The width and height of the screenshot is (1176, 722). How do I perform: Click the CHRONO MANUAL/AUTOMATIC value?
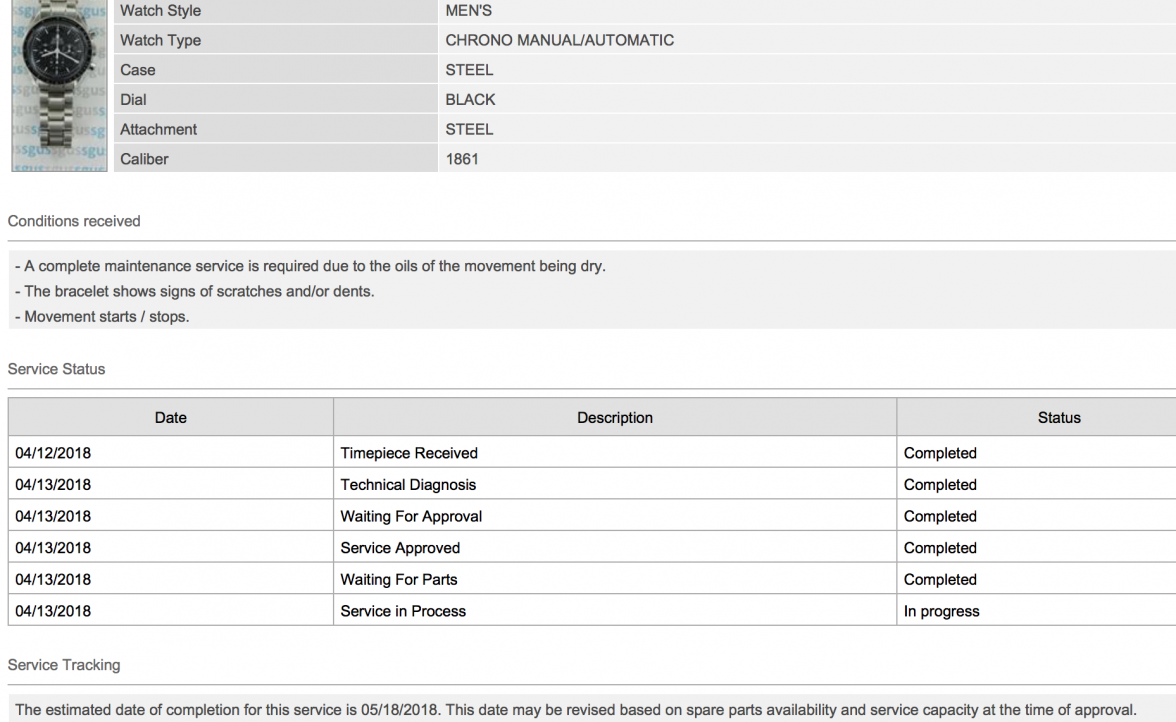pos(559,41)
